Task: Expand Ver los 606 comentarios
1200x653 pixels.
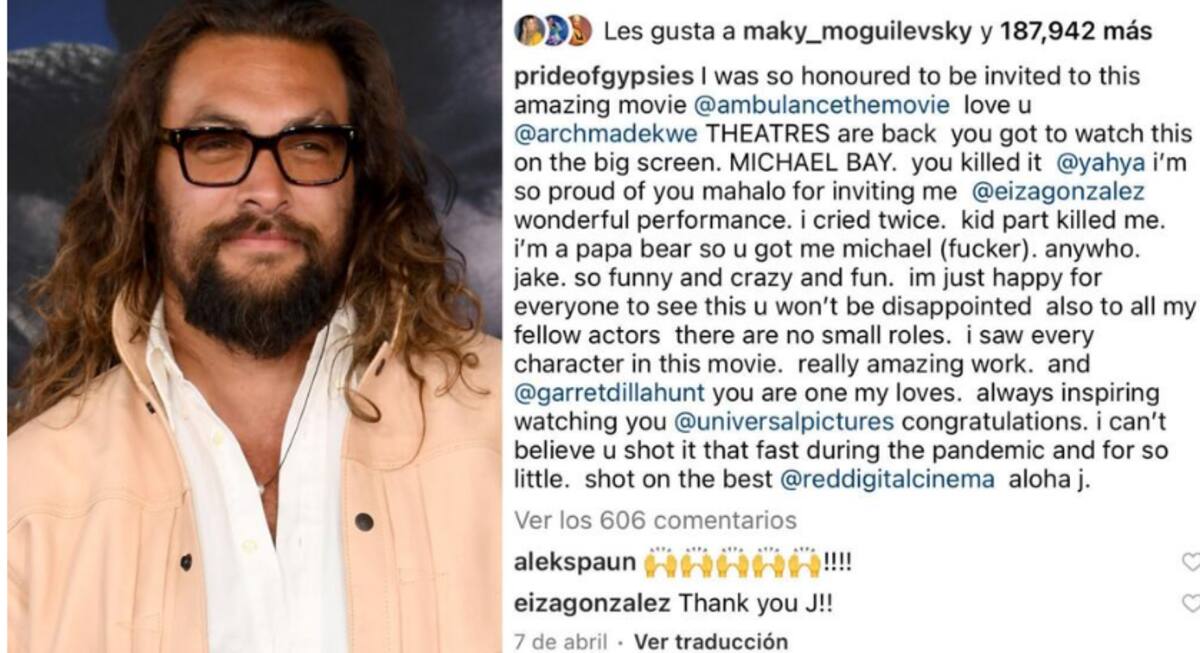Action: click(x=655, y=521)
